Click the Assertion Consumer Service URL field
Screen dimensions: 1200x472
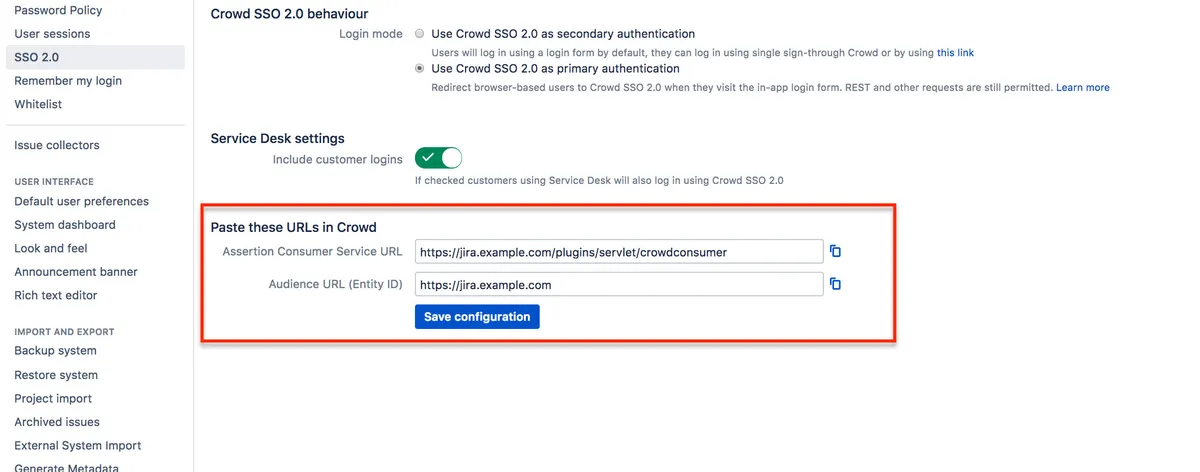click(x=618, y=252)
